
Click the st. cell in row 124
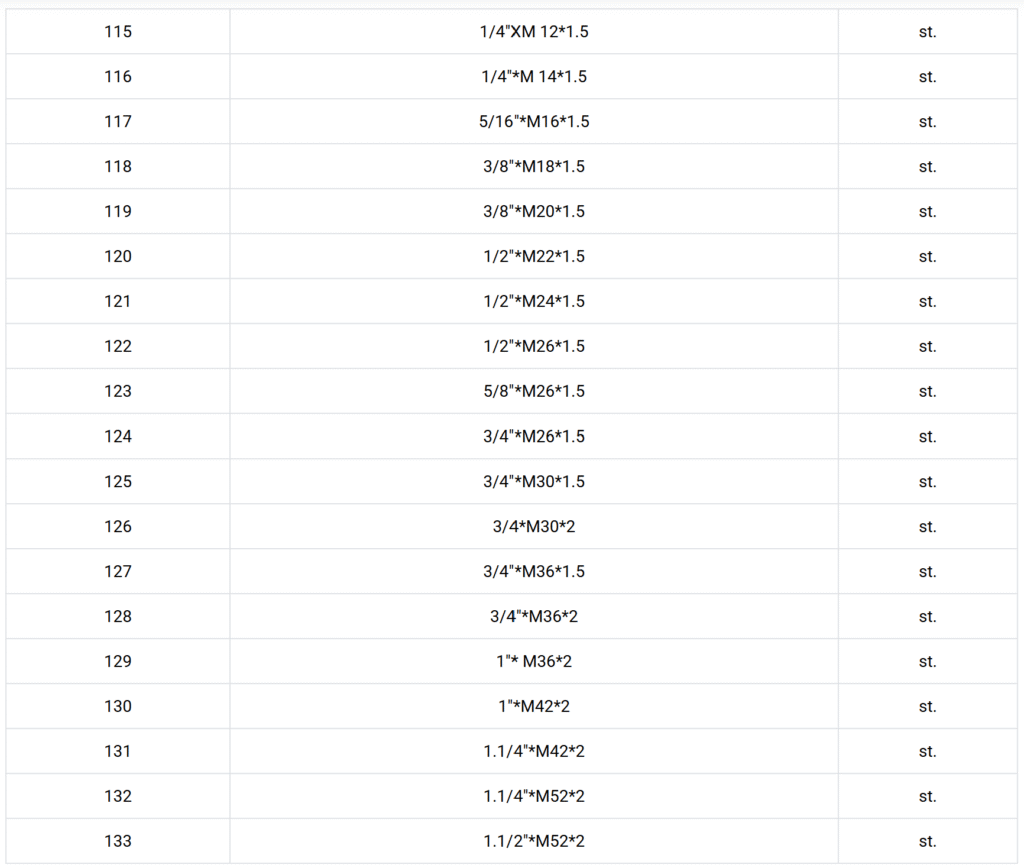927,437
